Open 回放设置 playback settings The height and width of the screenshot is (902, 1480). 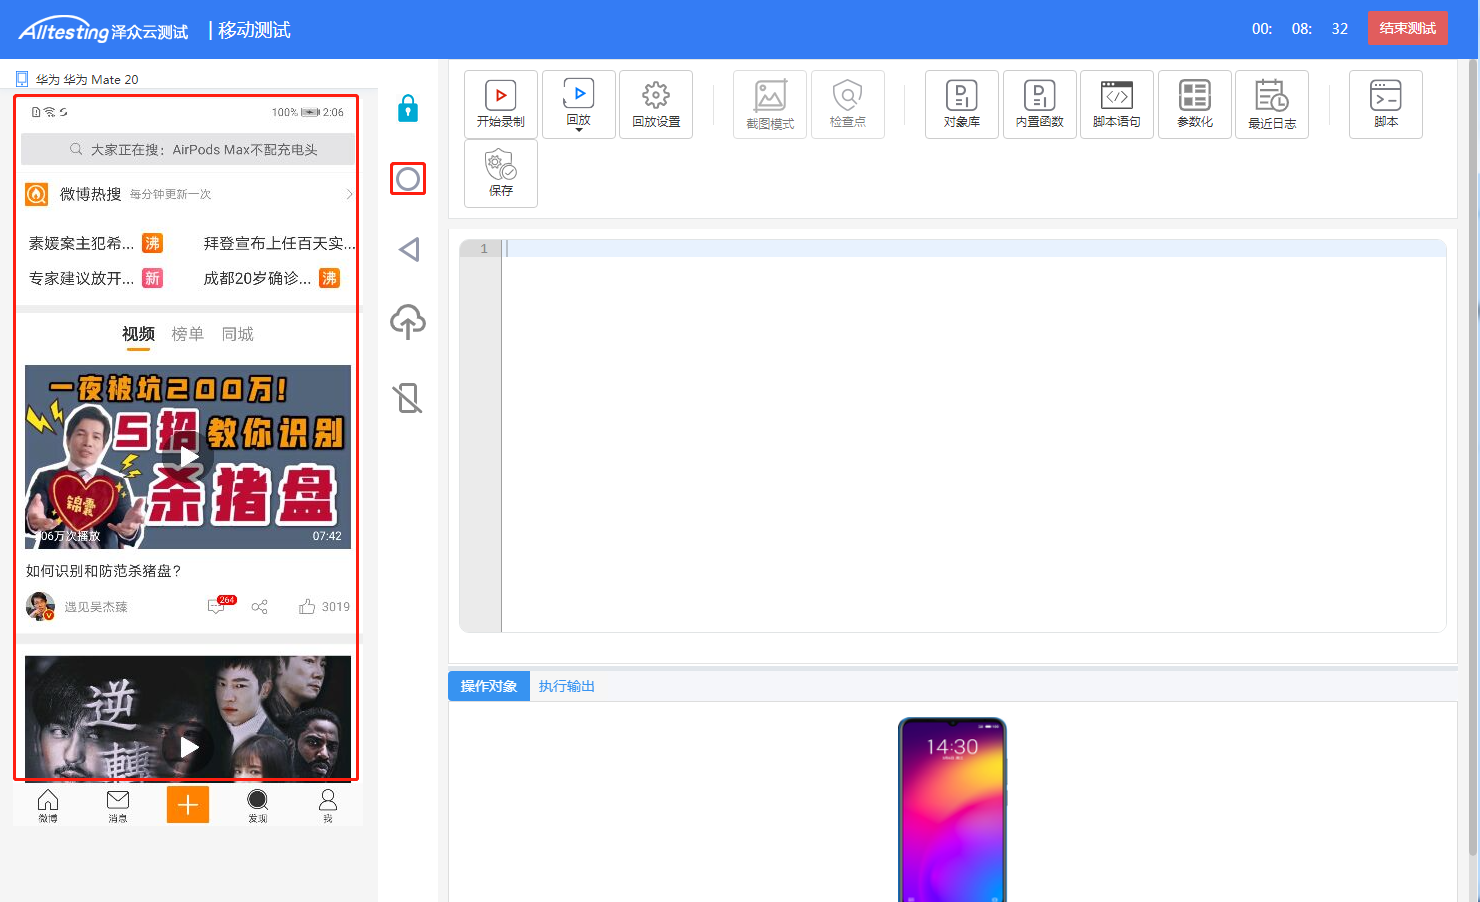pyautogui.click(x=656, y=104)
